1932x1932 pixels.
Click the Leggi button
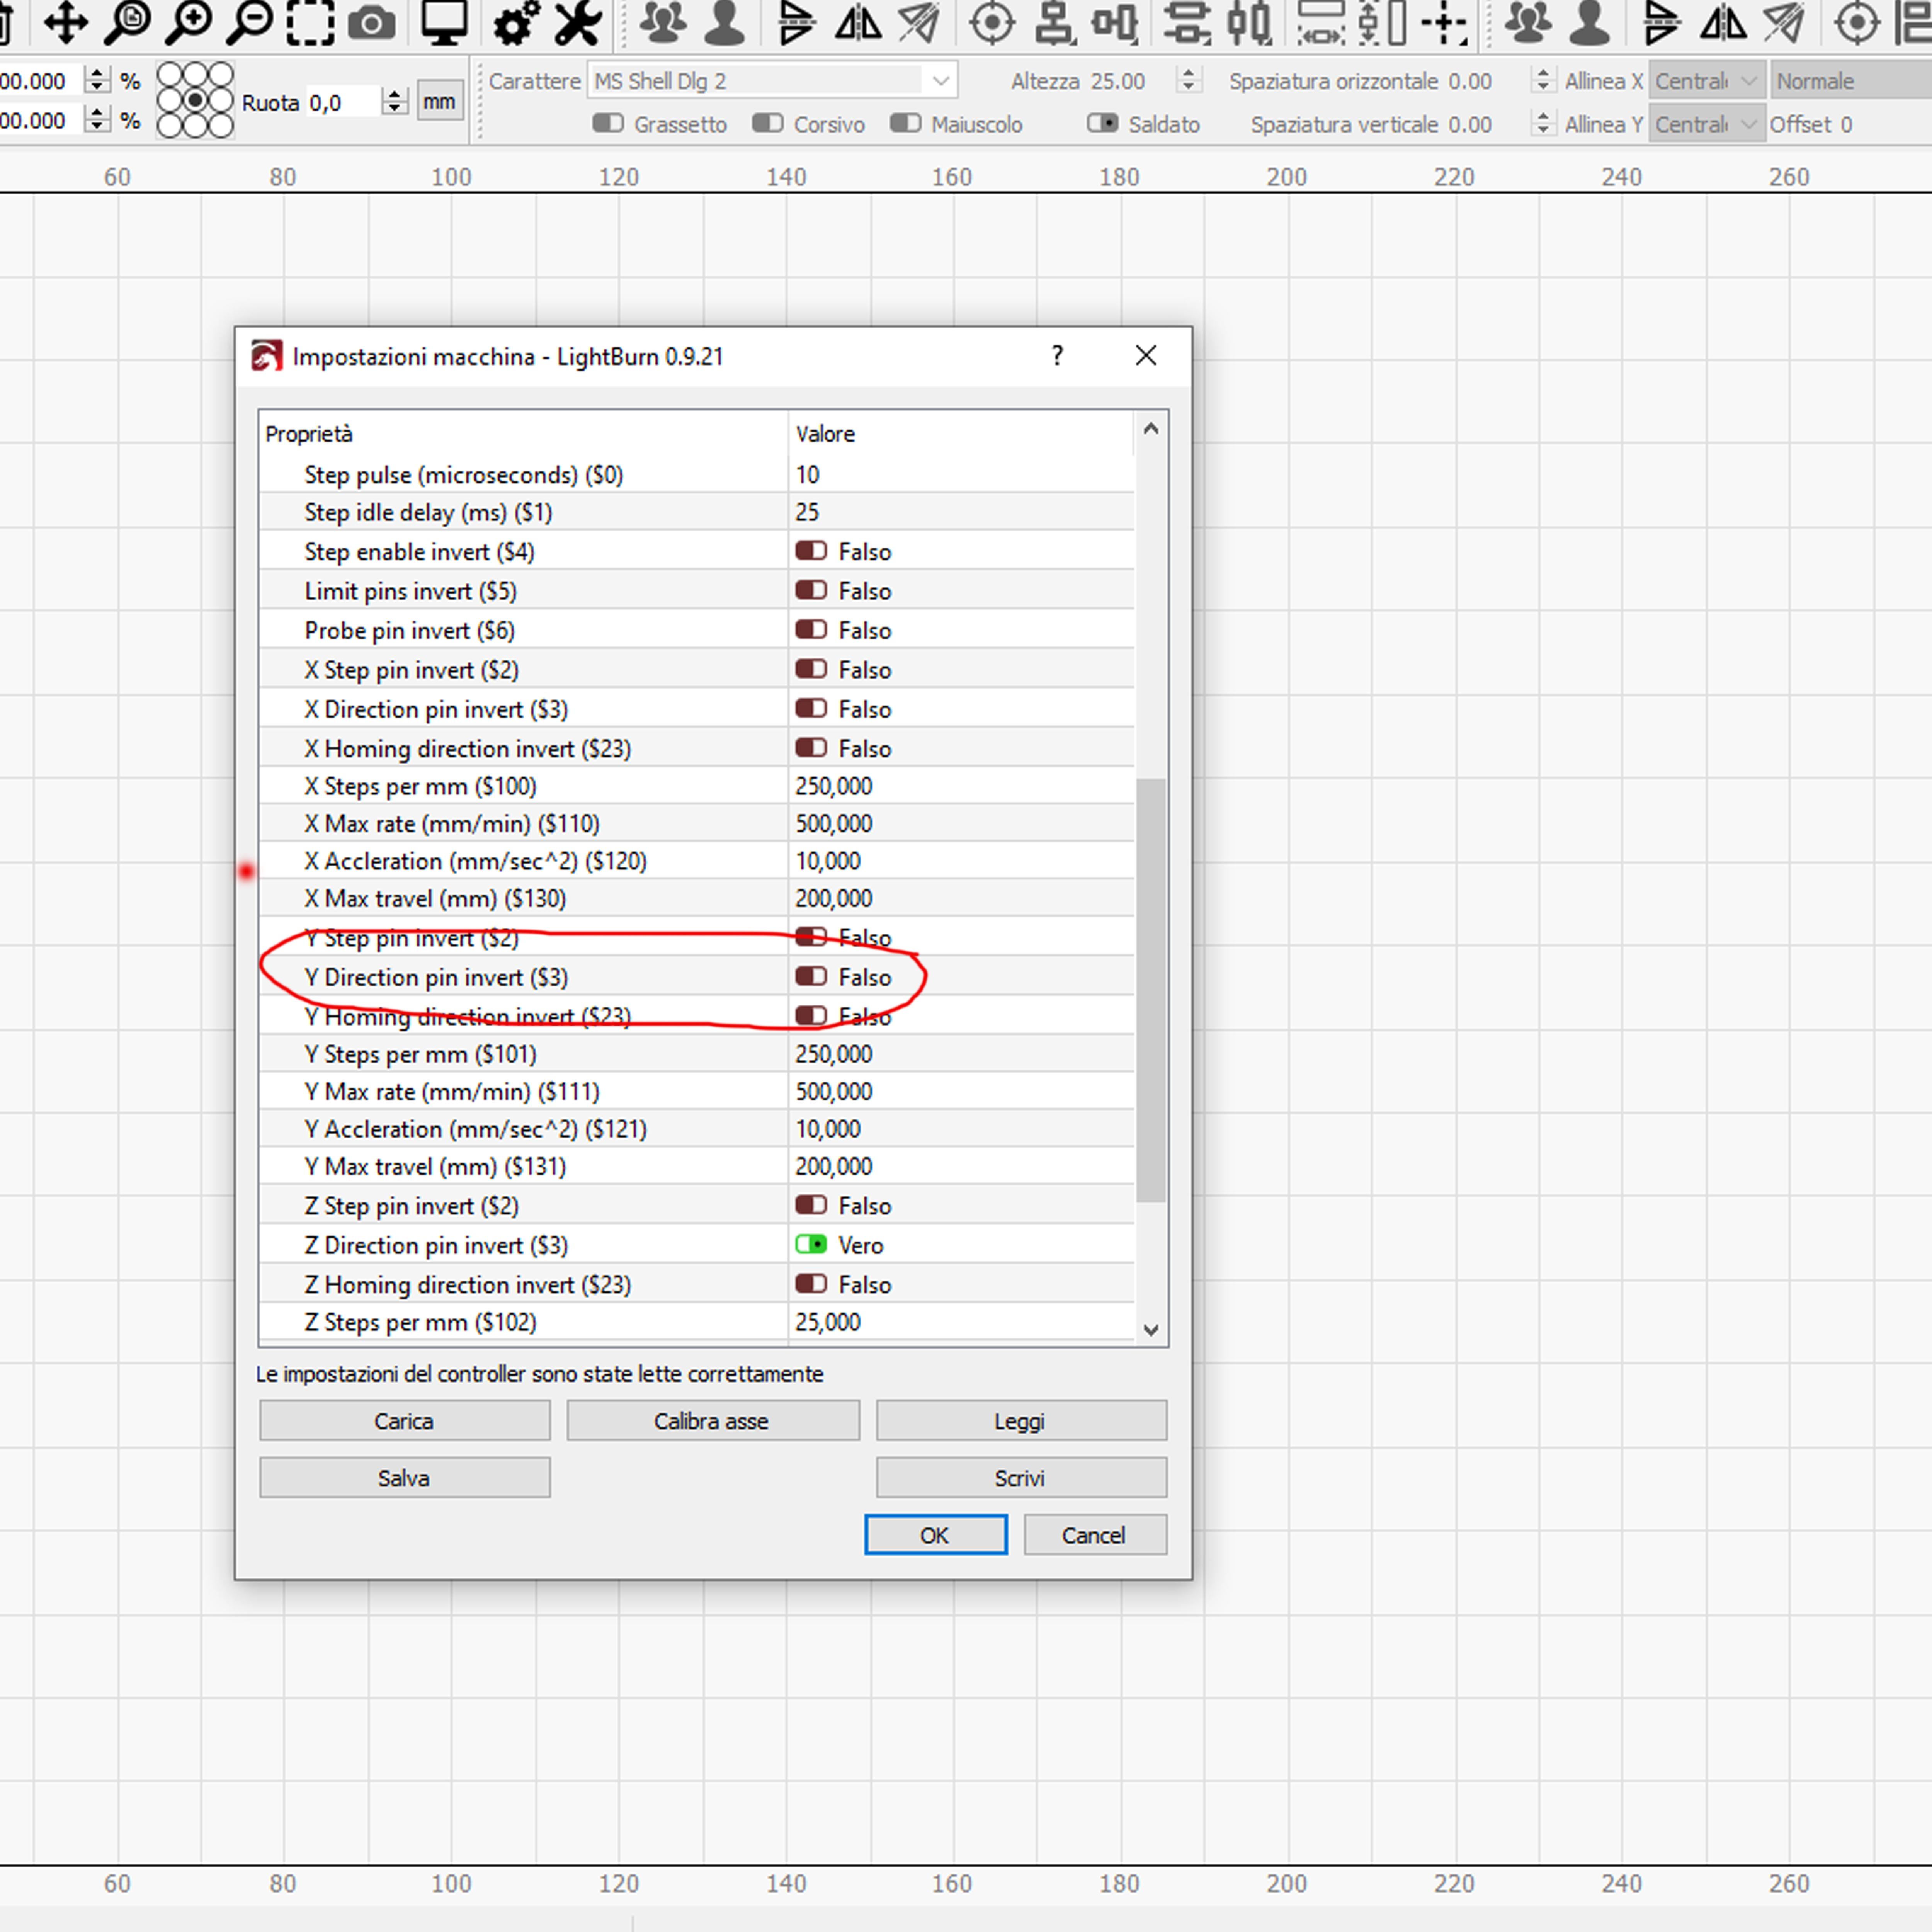pos(1020,1420)
